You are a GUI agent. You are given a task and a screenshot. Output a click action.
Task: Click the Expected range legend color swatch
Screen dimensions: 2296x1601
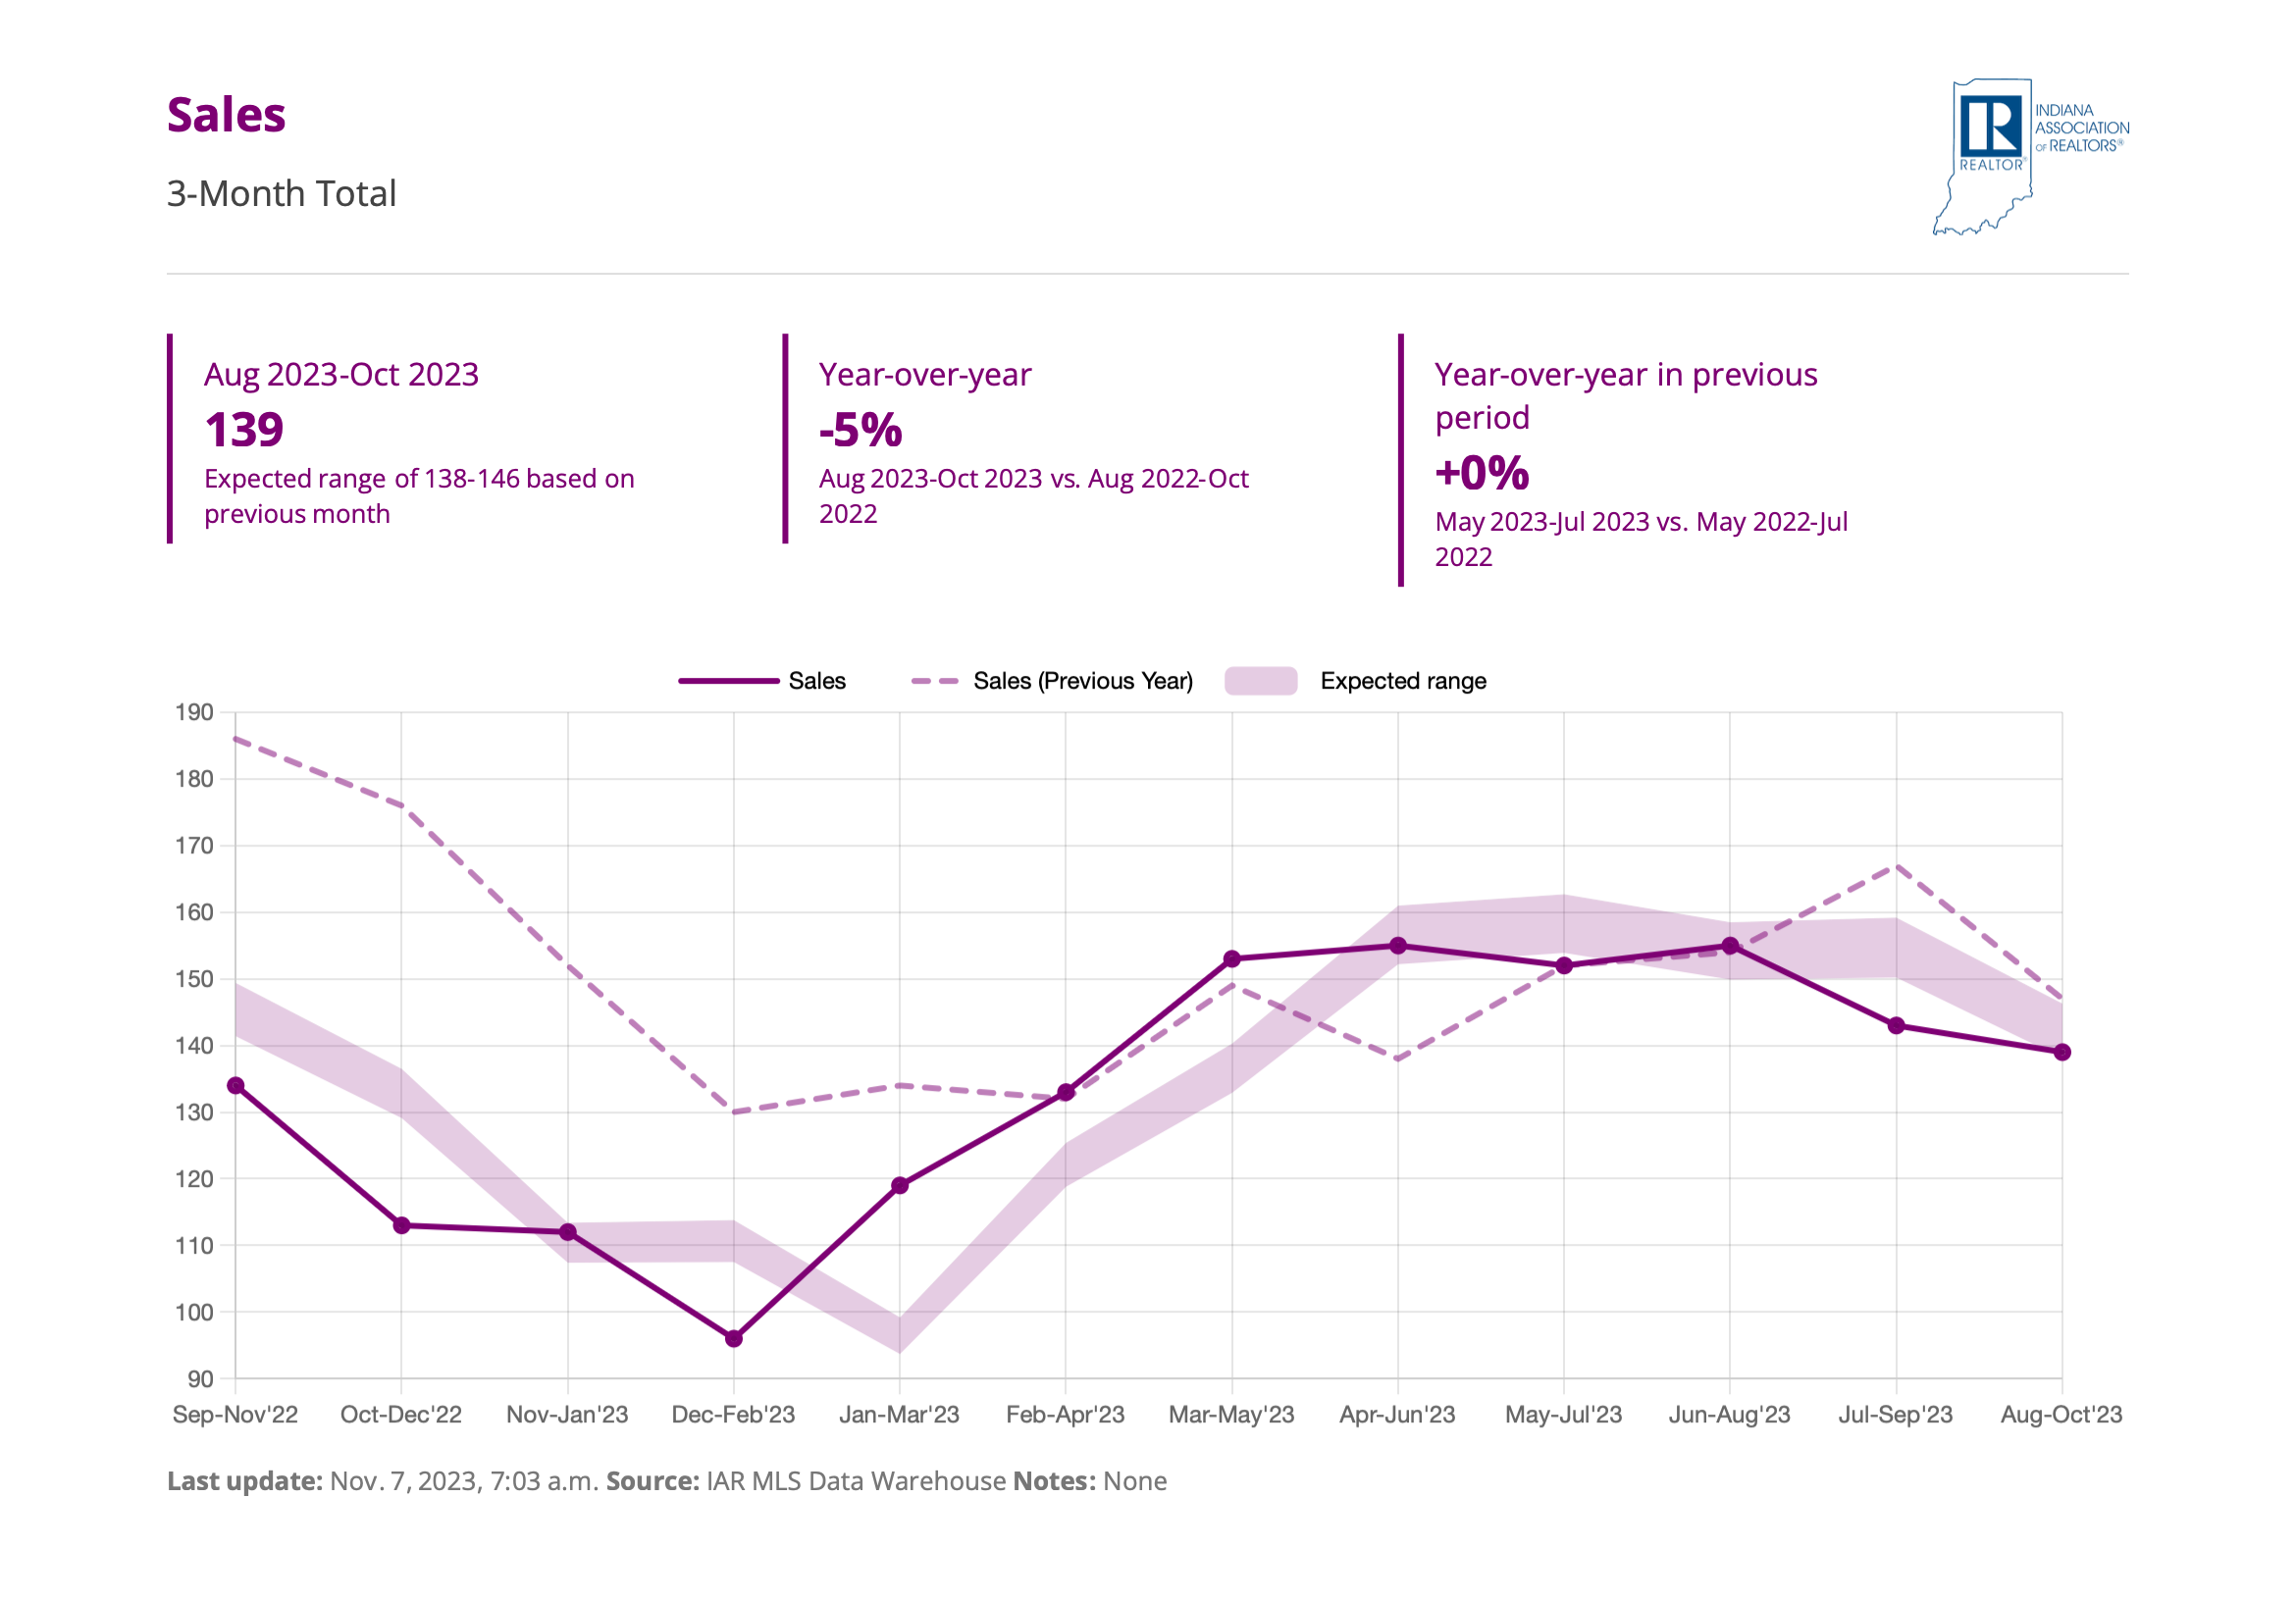coord(1260,681)
